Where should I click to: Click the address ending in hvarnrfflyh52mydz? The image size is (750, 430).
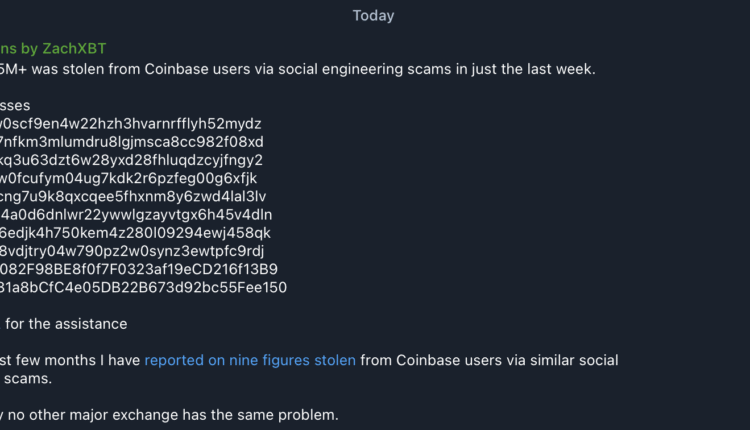pos(130,124)
